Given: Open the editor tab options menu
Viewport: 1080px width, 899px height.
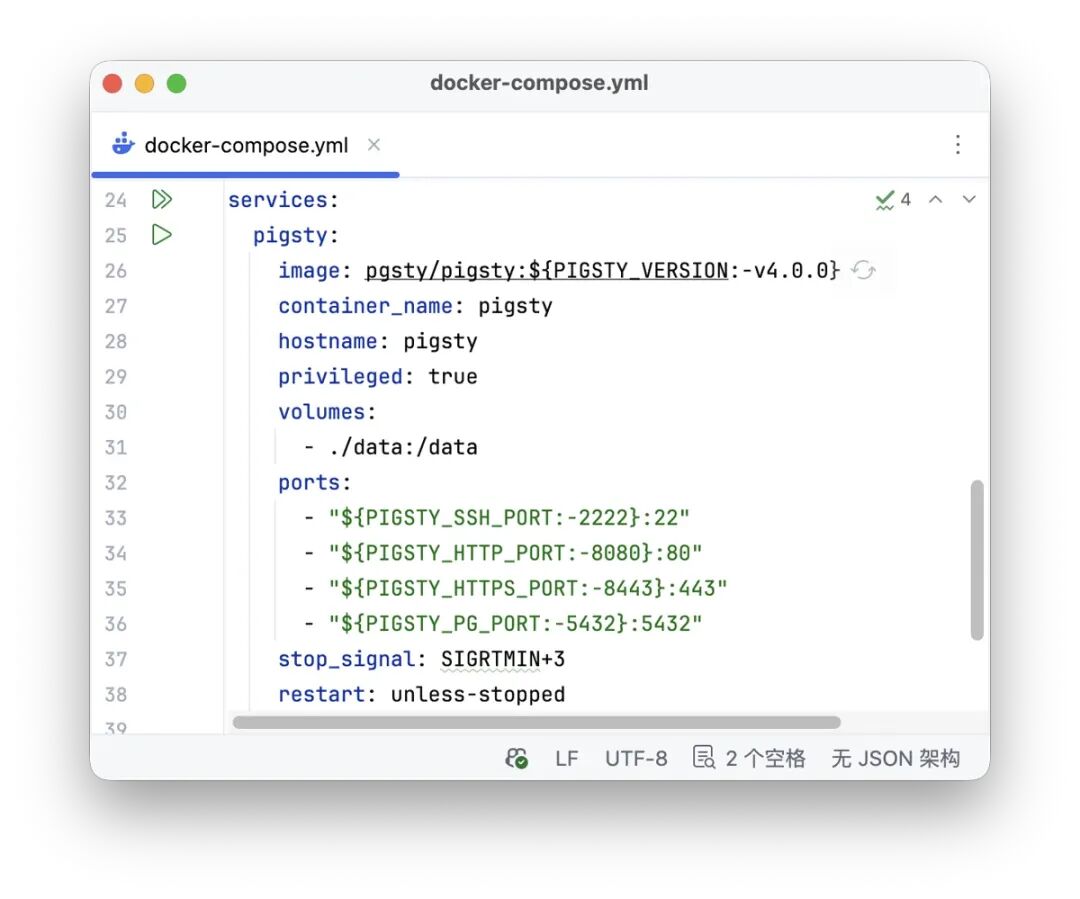Looking at the screenshot, I should coord(957,145).
